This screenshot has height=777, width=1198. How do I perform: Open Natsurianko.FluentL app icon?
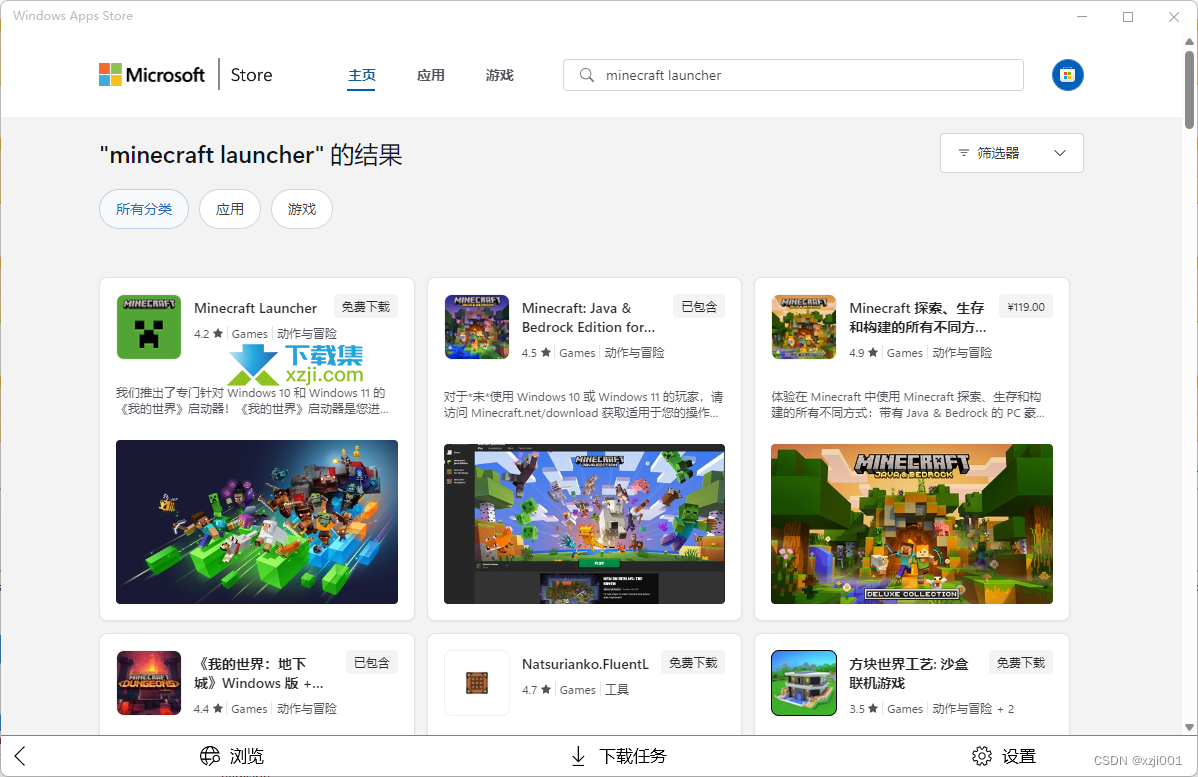477,683
